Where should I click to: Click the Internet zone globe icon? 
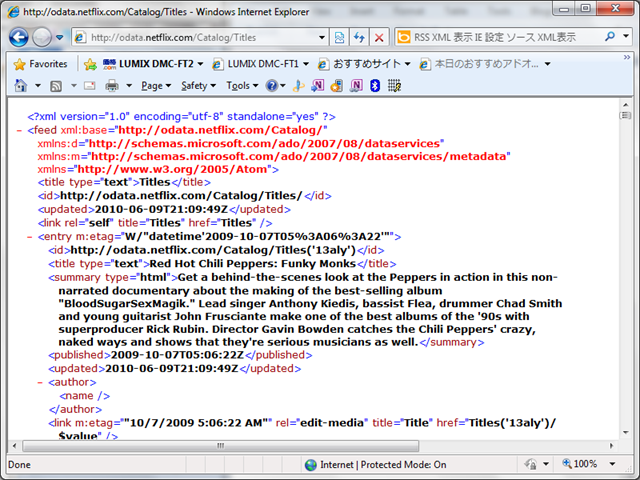(x=311, y=465)
